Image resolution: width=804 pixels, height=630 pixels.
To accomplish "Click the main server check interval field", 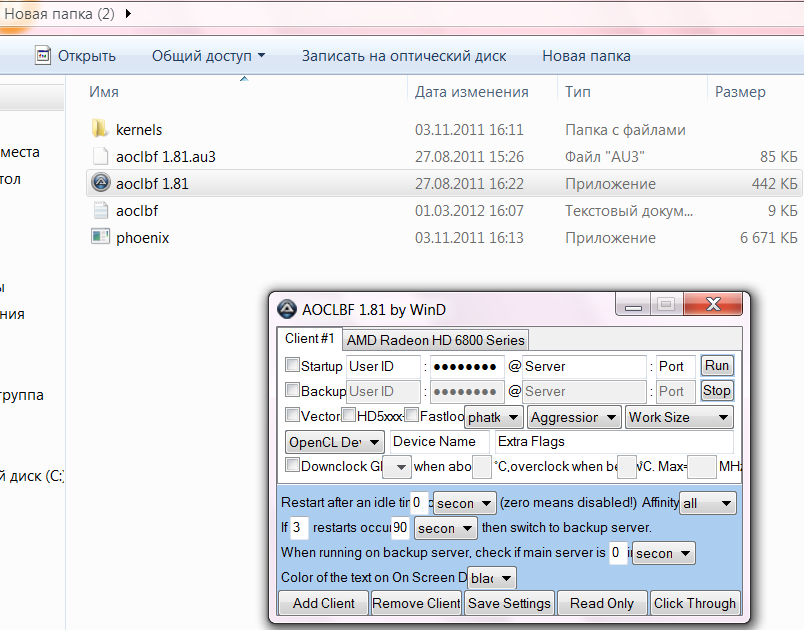I will 617,553.
